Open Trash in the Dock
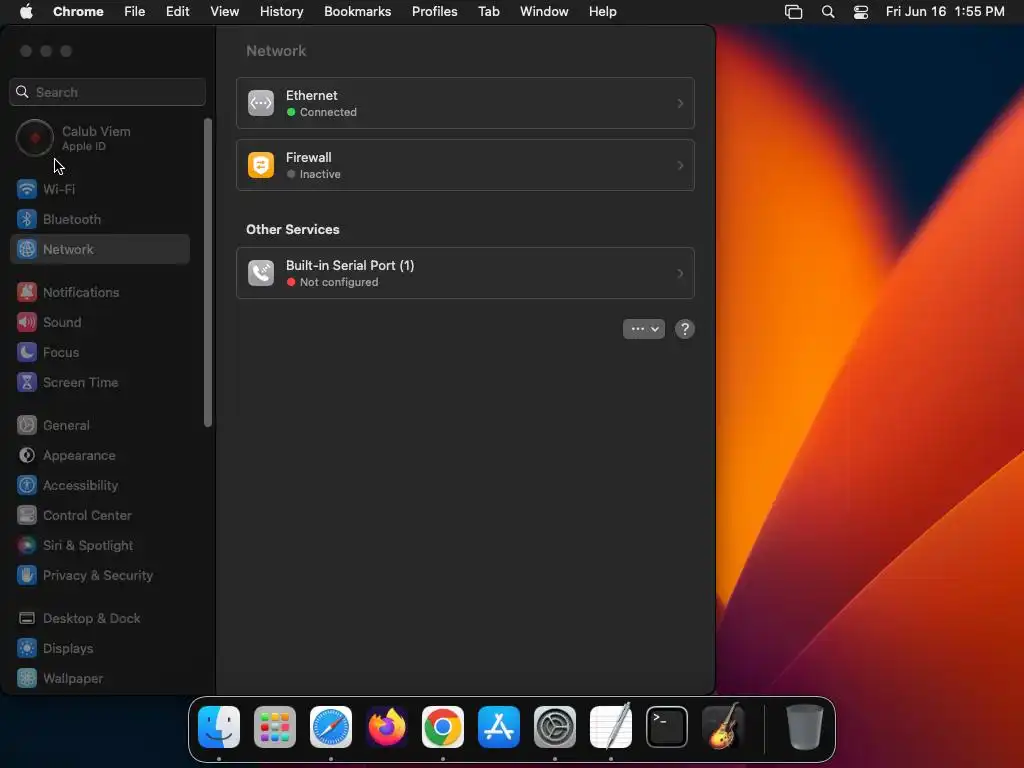The height and width of the screenshot is (768, 1024). 804,727
